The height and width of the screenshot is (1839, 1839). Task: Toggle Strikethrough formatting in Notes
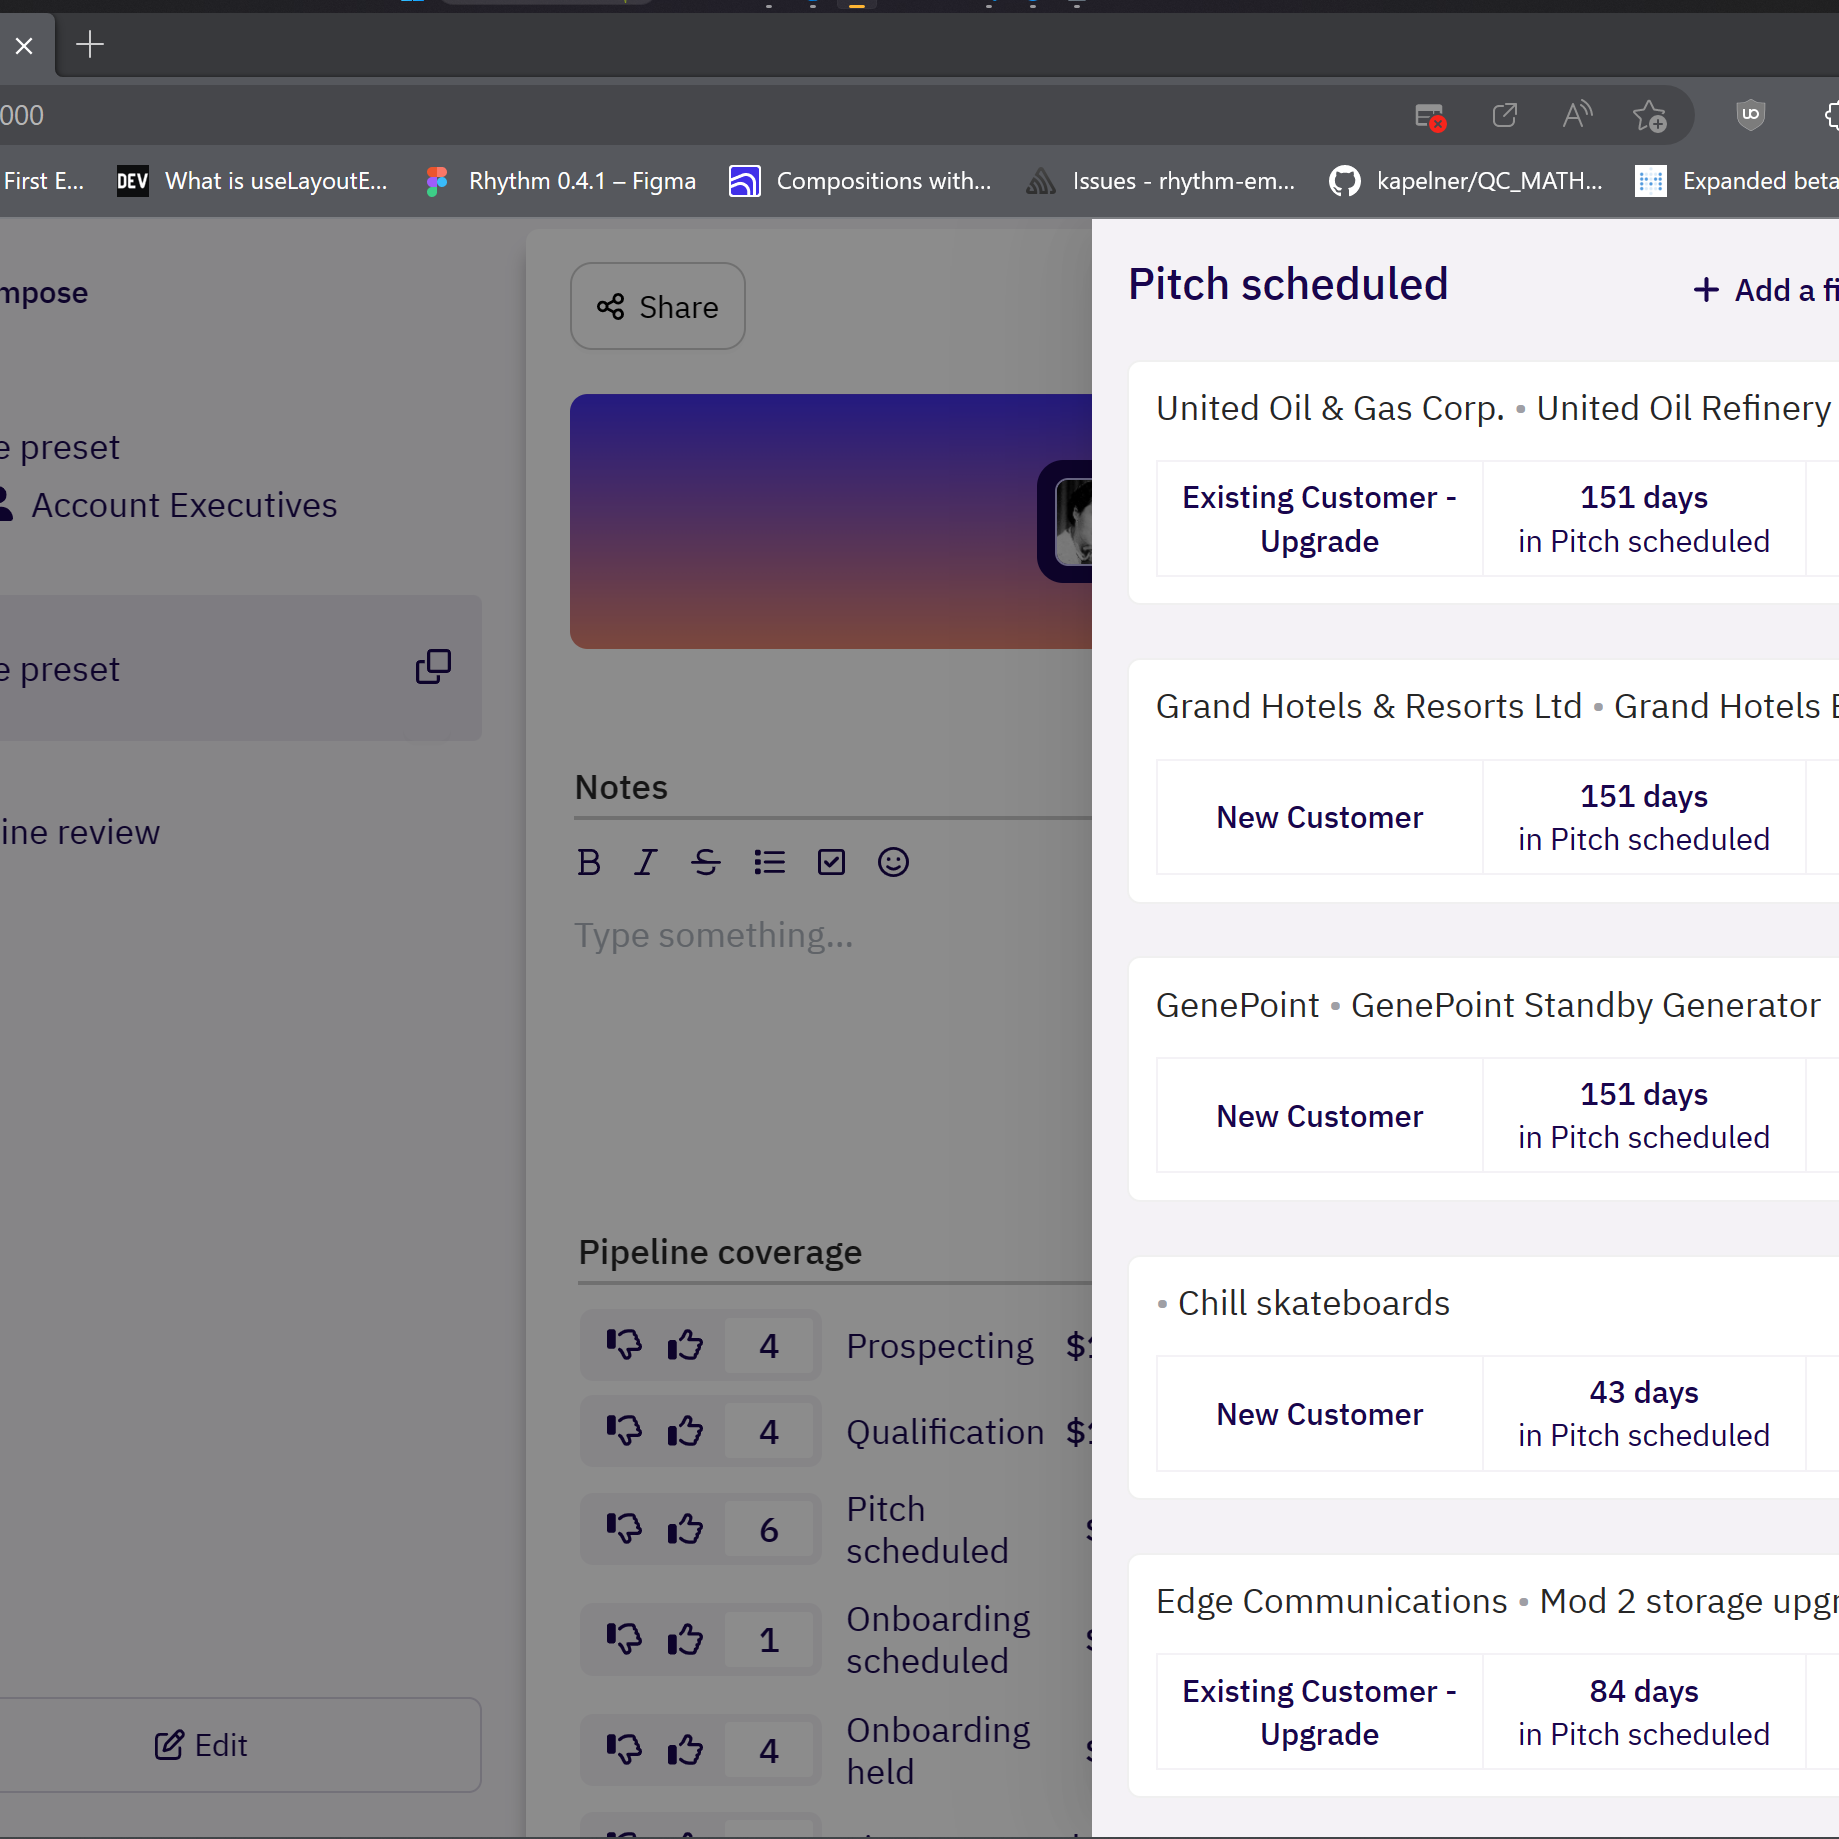pos(706,861)
